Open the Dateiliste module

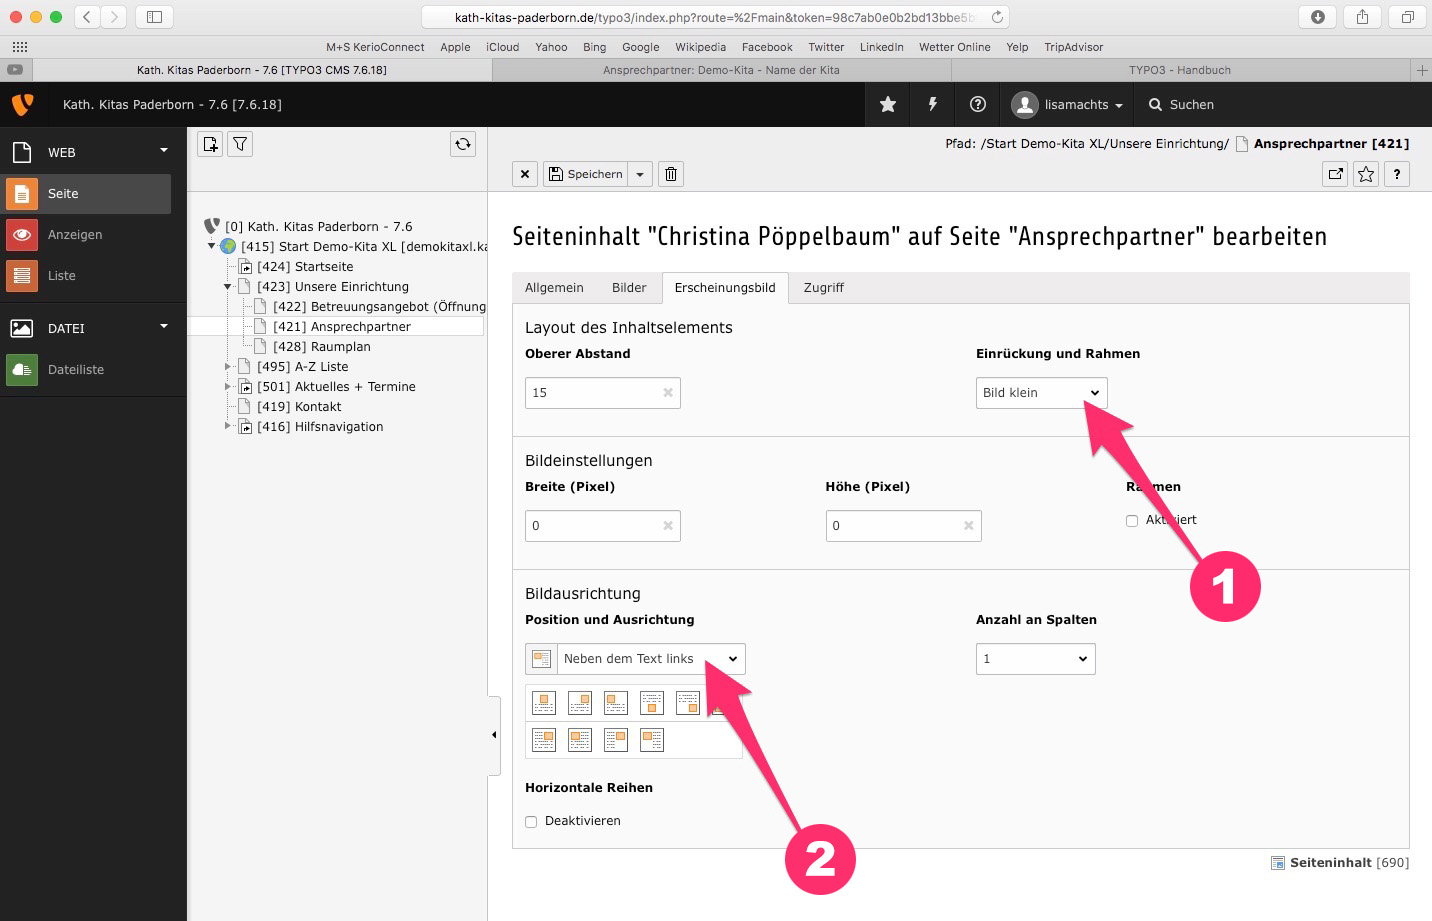[x=76, y=370]
